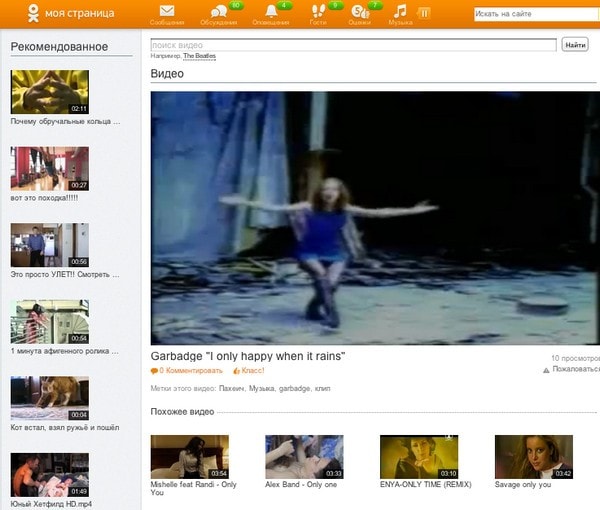Open the Оценки ratings icon
600x510 pixels.
(x=360, y=11)
